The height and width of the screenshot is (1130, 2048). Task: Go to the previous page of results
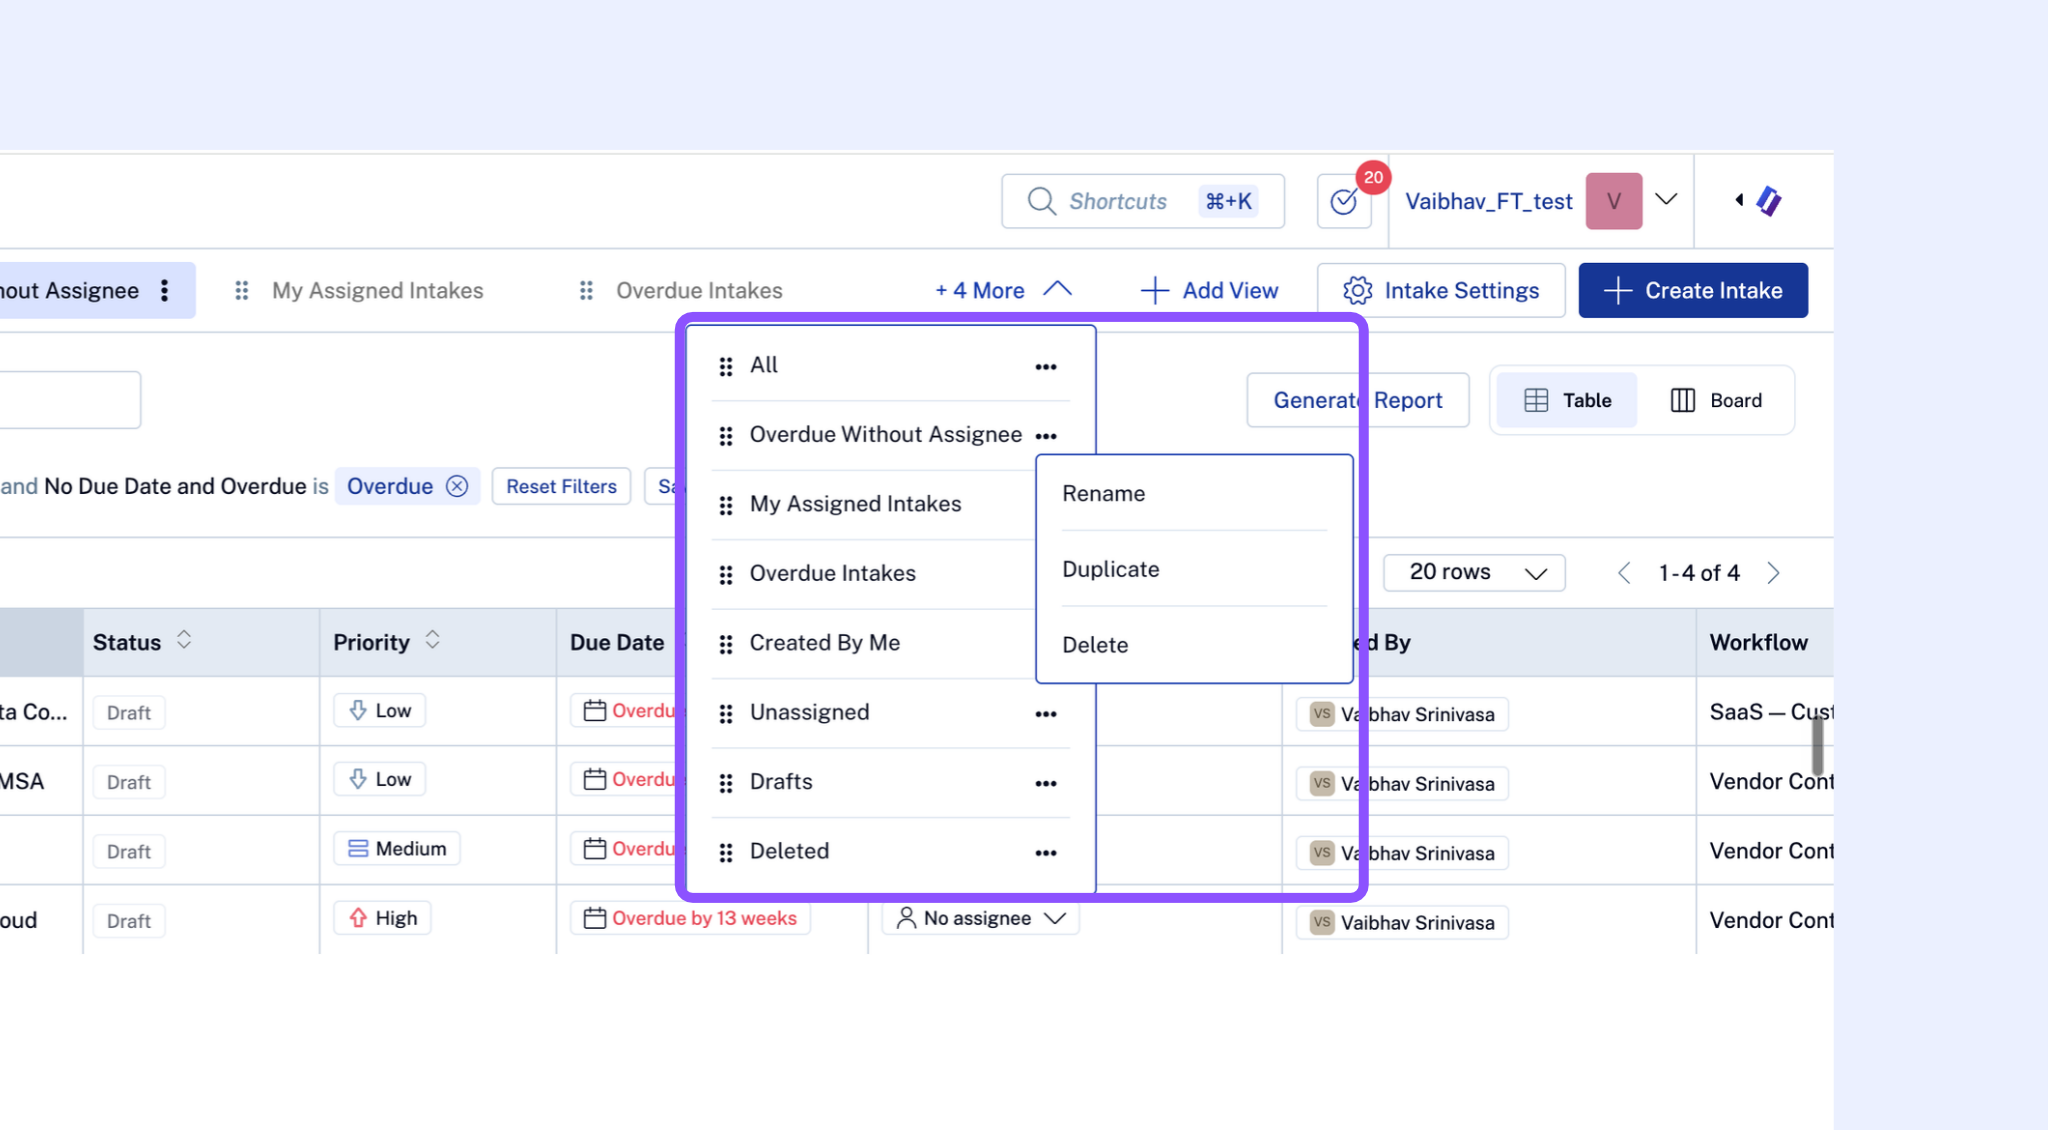(x=1624, y=573)
